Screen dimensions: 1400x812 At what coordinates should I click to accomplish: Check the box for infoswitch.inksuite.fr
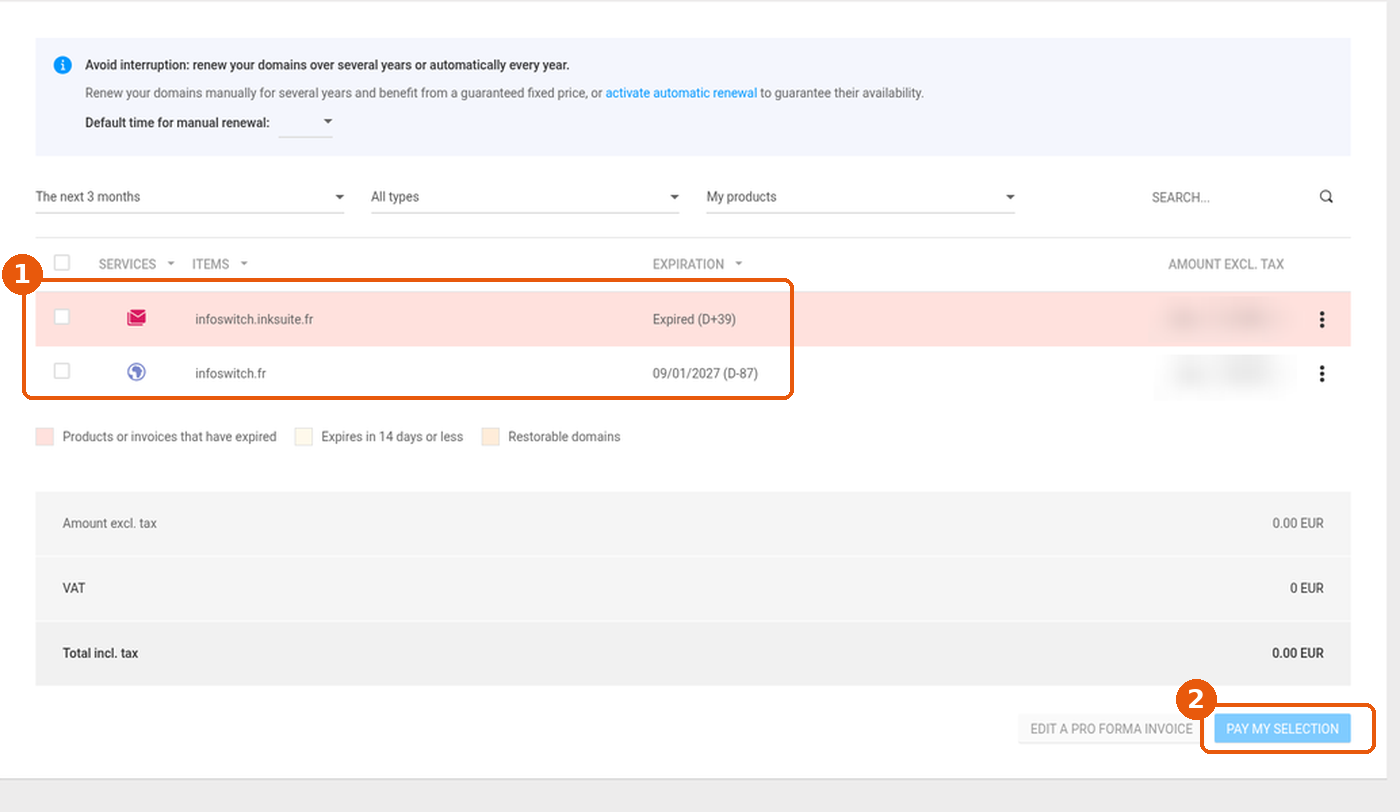pos(62,317)
